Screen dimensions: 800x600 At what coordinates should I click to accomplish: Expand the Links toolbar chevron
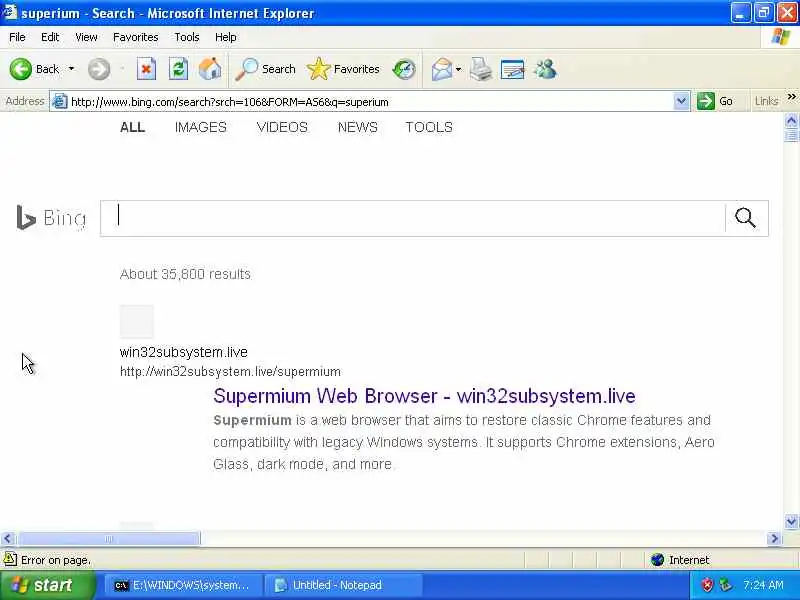coord(791,96)
